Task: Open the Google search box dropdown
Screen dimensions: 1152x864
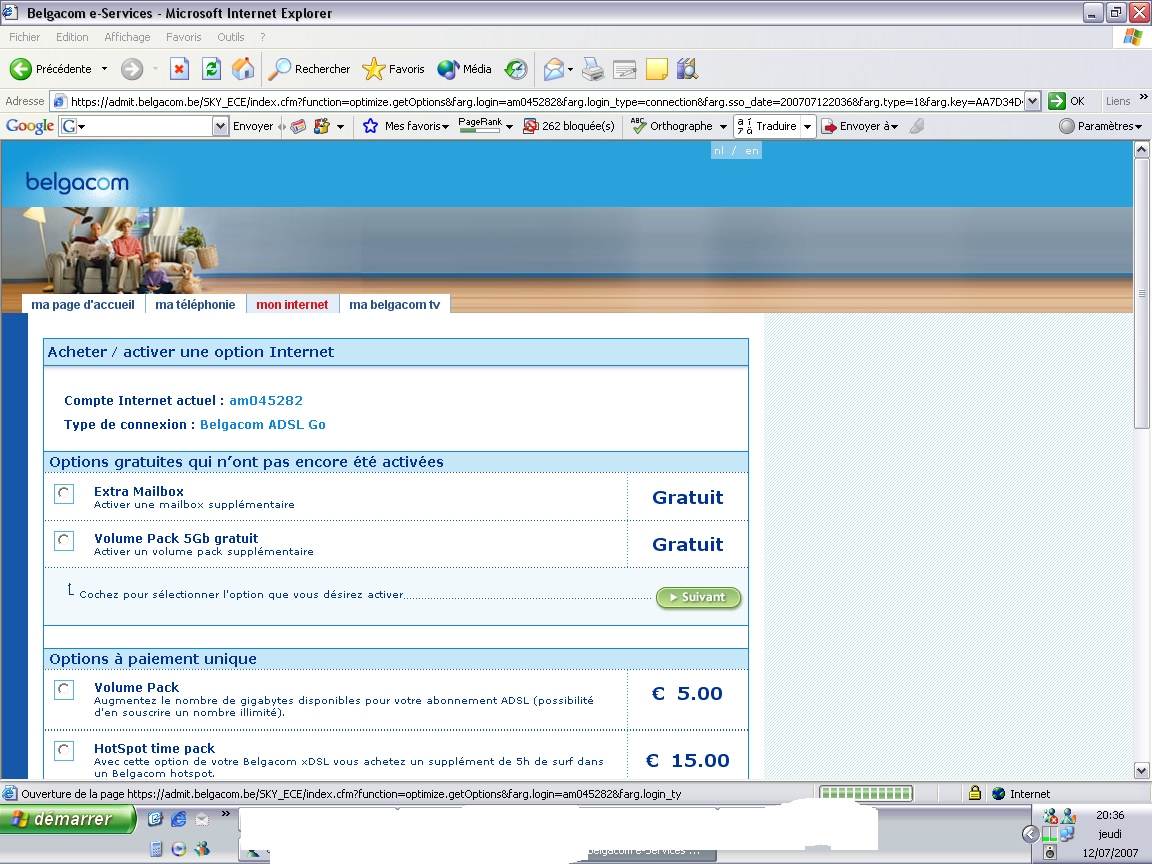Action: (221, 127)
